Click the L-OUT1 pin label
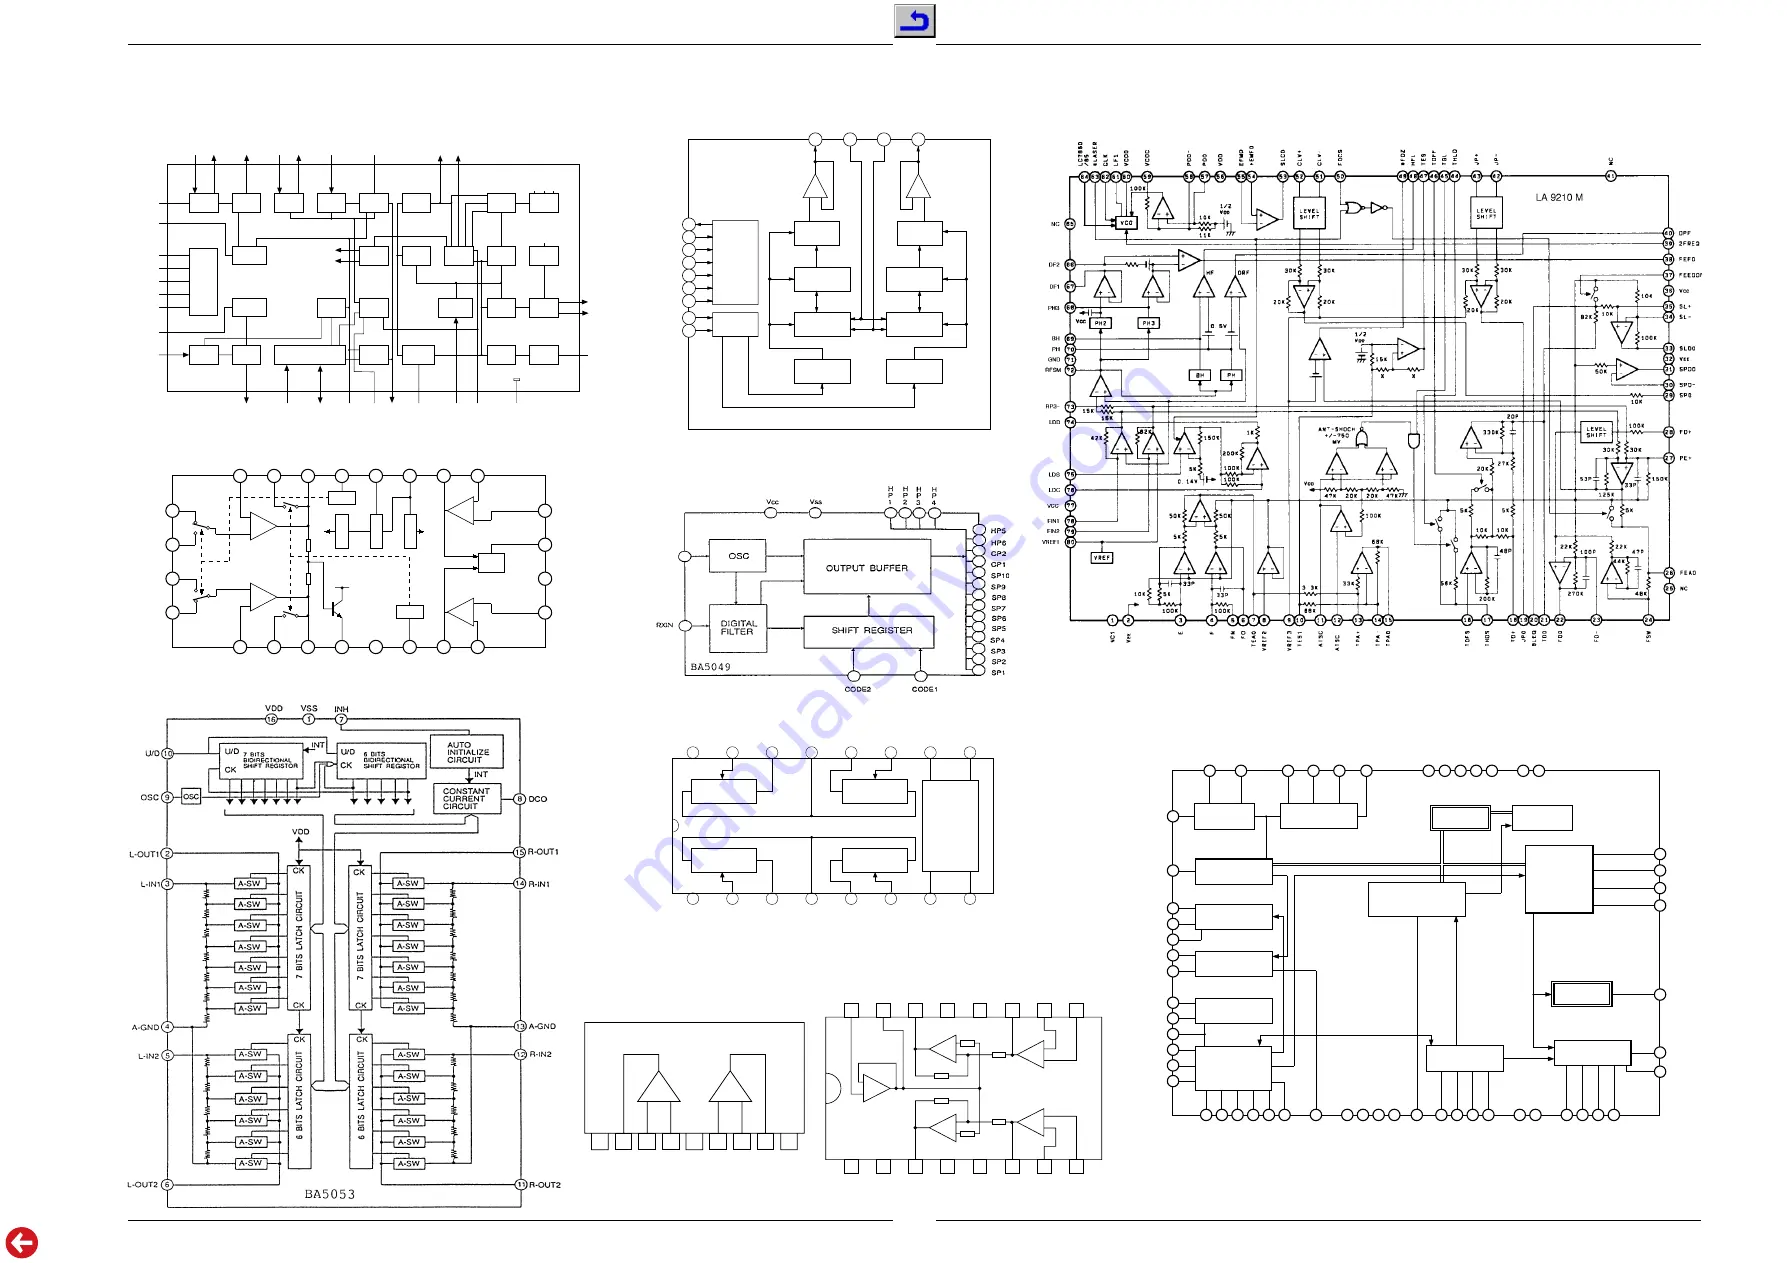The width and height of the screenshot is (1787, 1263). click(144, 855)
